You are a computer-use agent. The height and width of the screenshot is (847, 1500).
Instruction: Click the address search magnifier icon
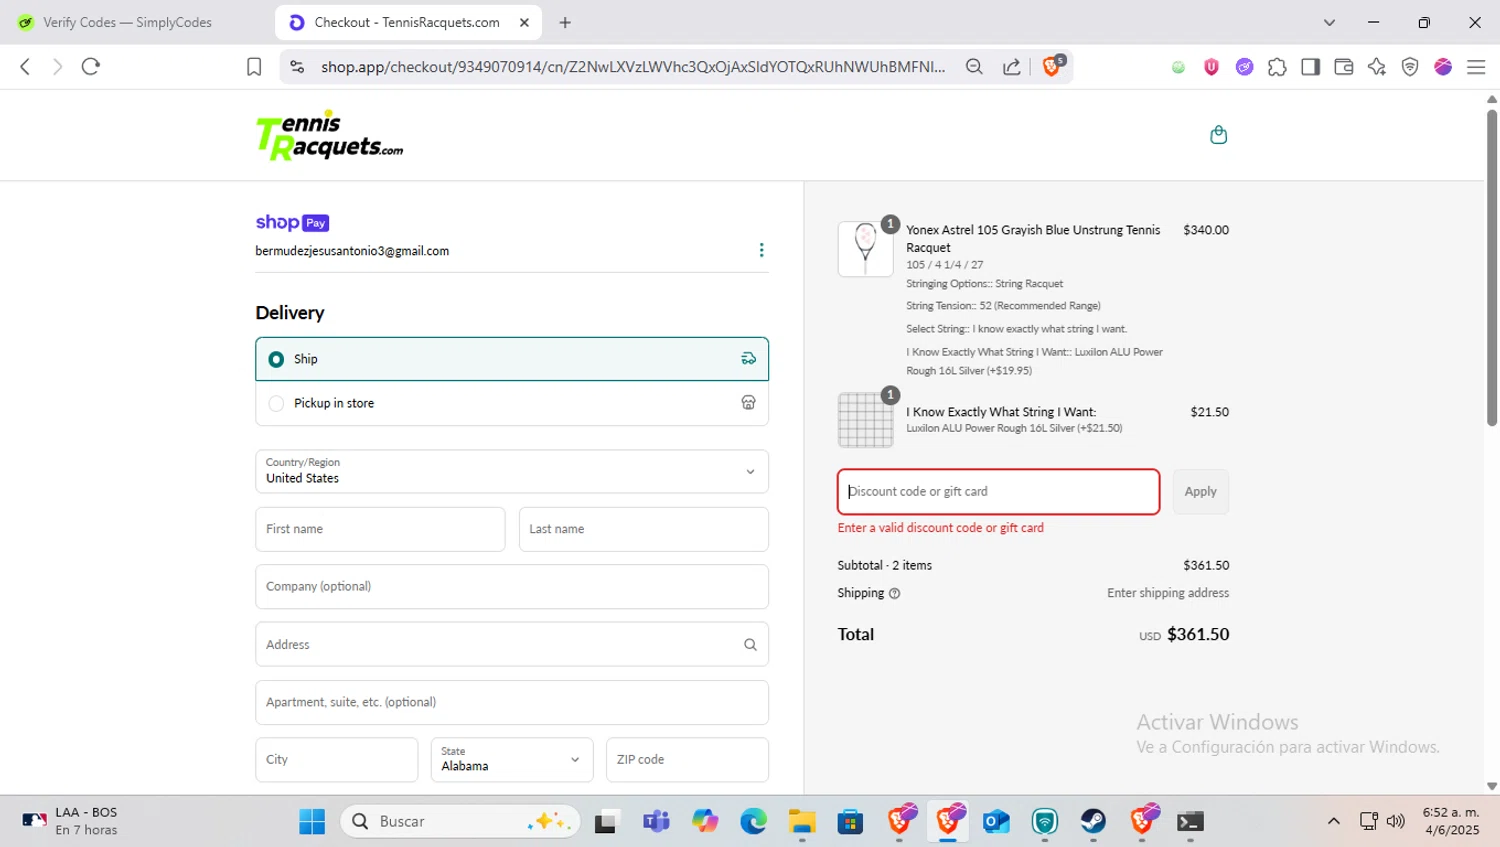750,645
